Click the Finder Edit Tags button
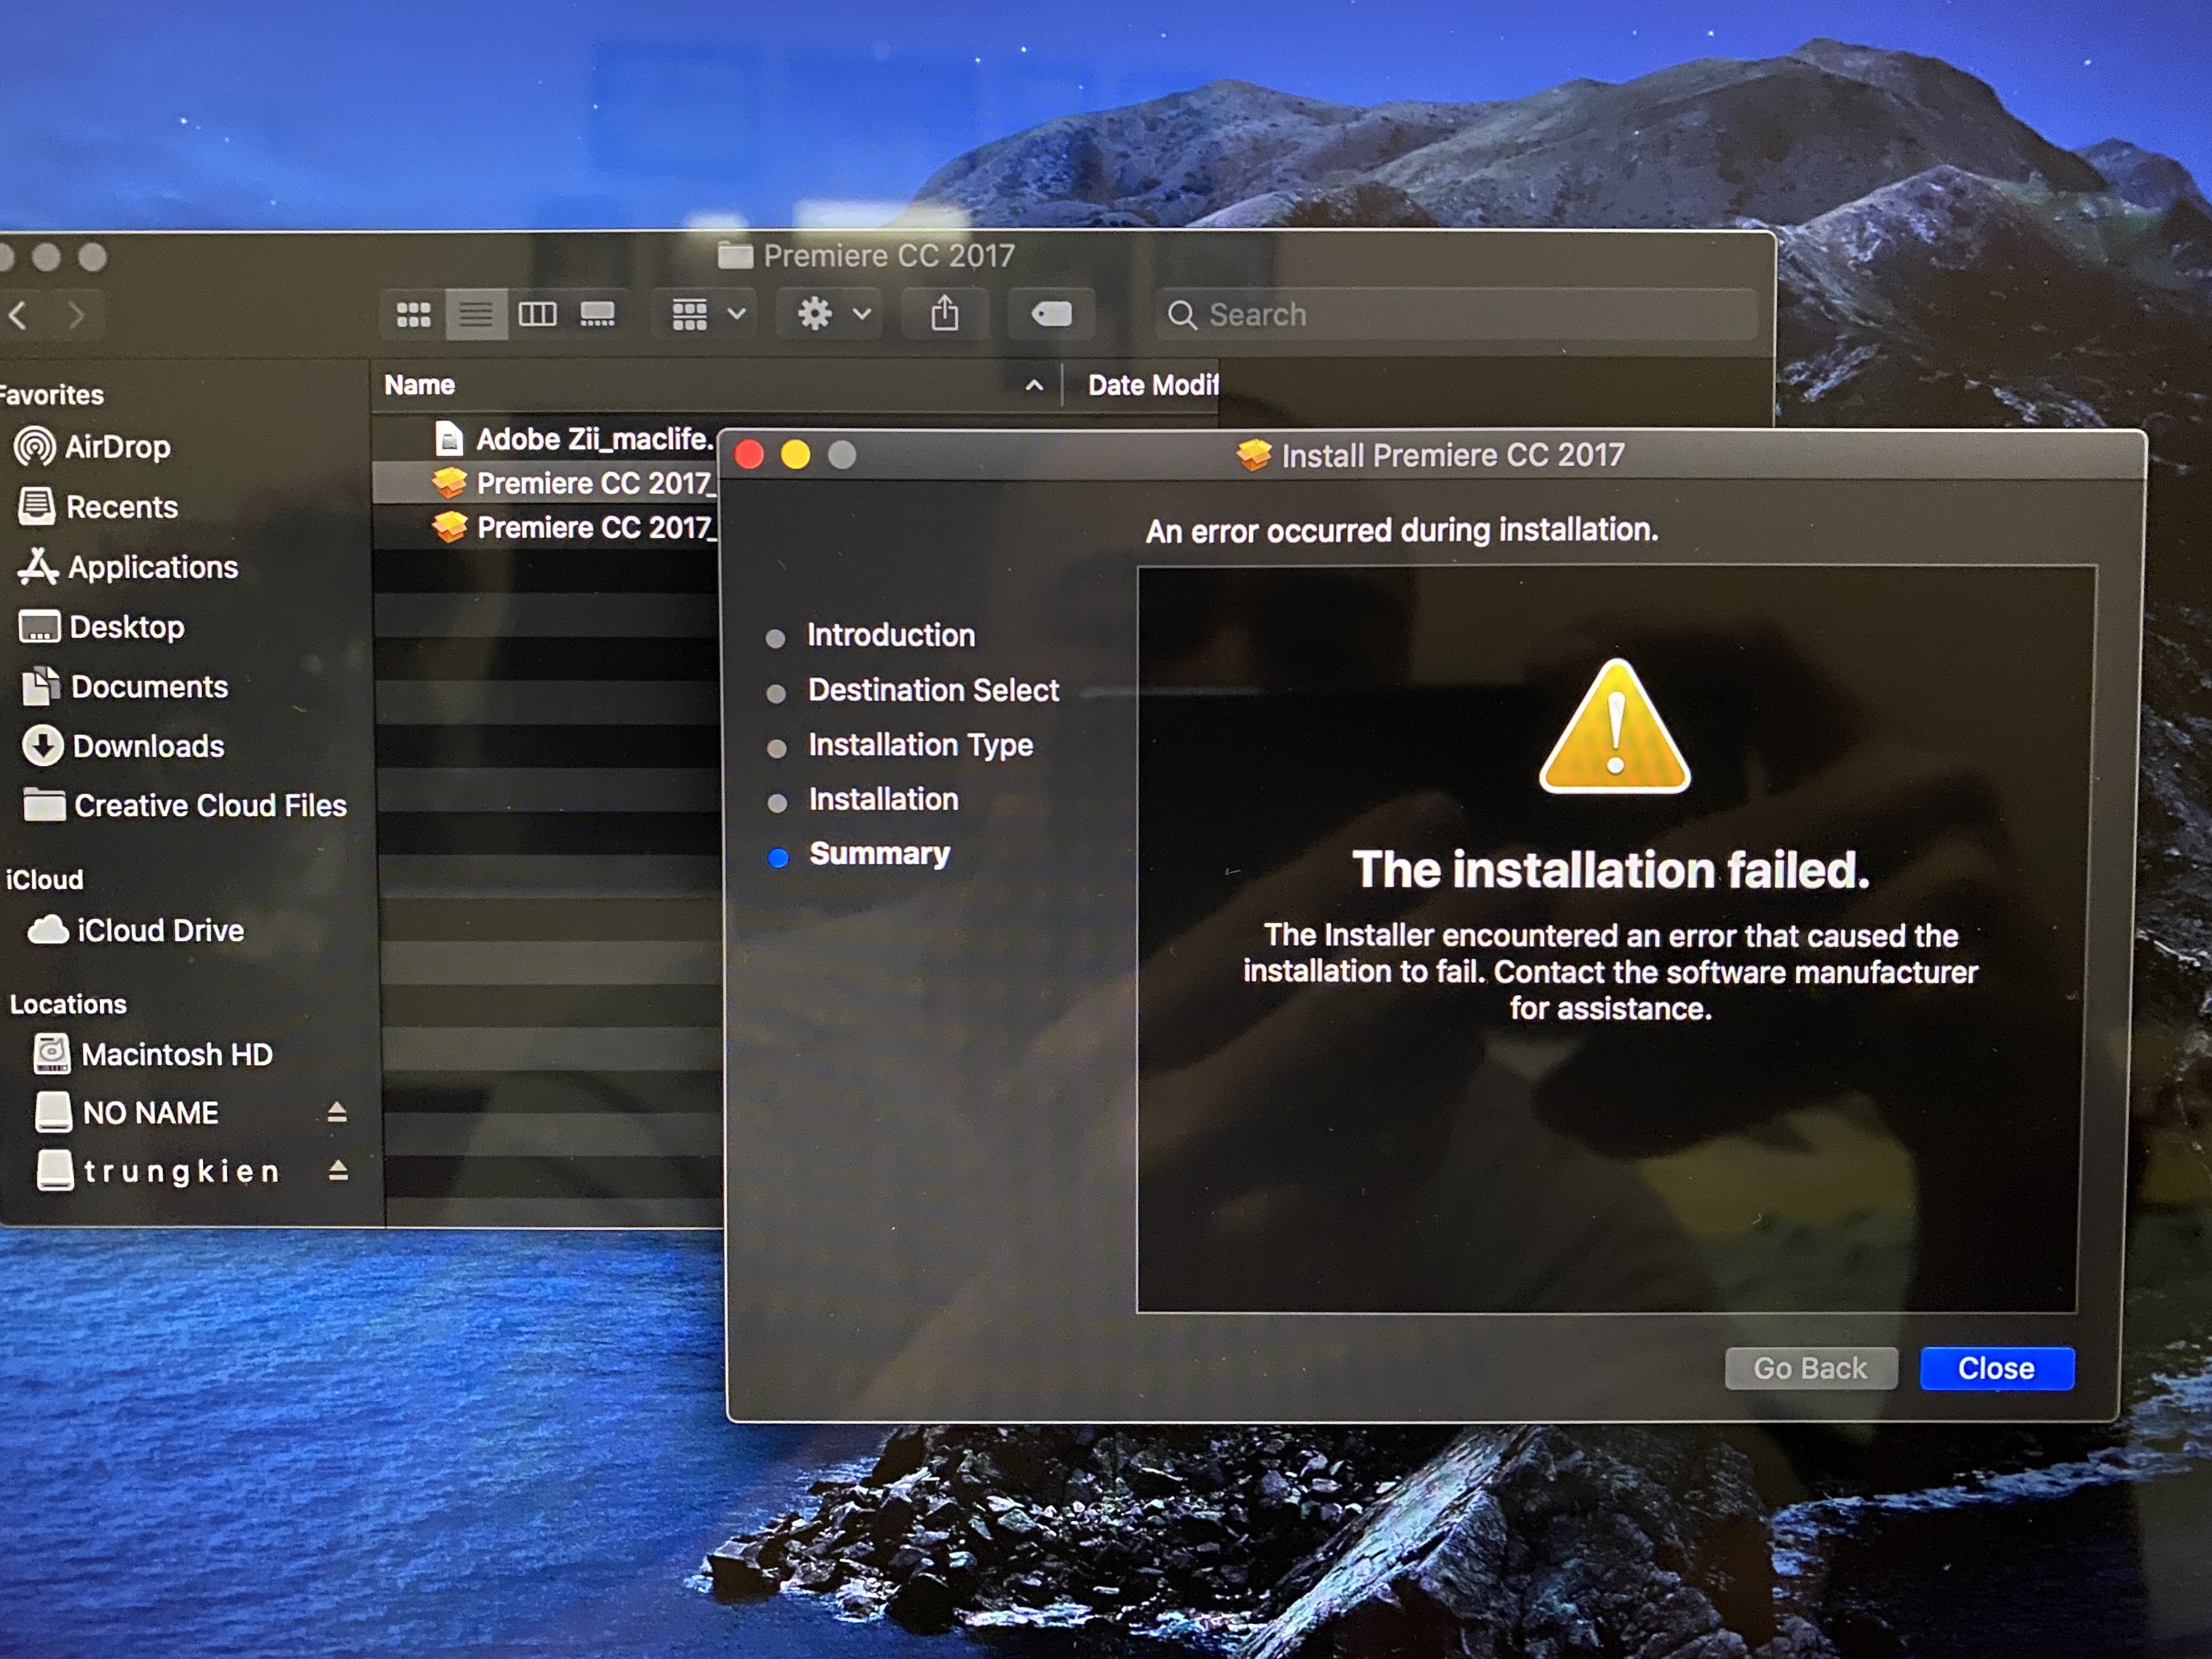This screenshot has height=1659, width=2212. [1051, 315]
